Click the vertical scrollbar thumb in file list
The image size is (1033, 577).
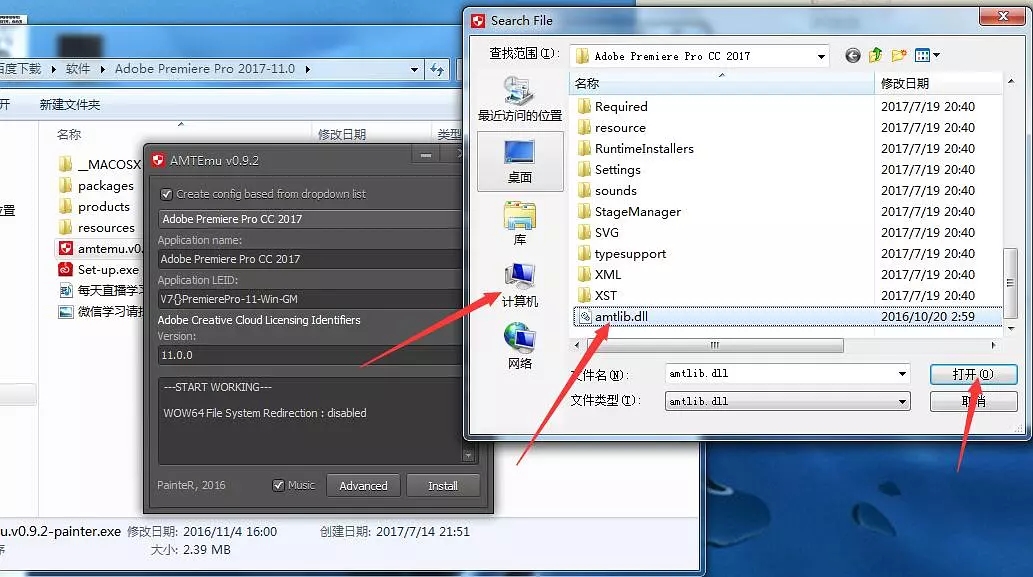(1010, 283)
